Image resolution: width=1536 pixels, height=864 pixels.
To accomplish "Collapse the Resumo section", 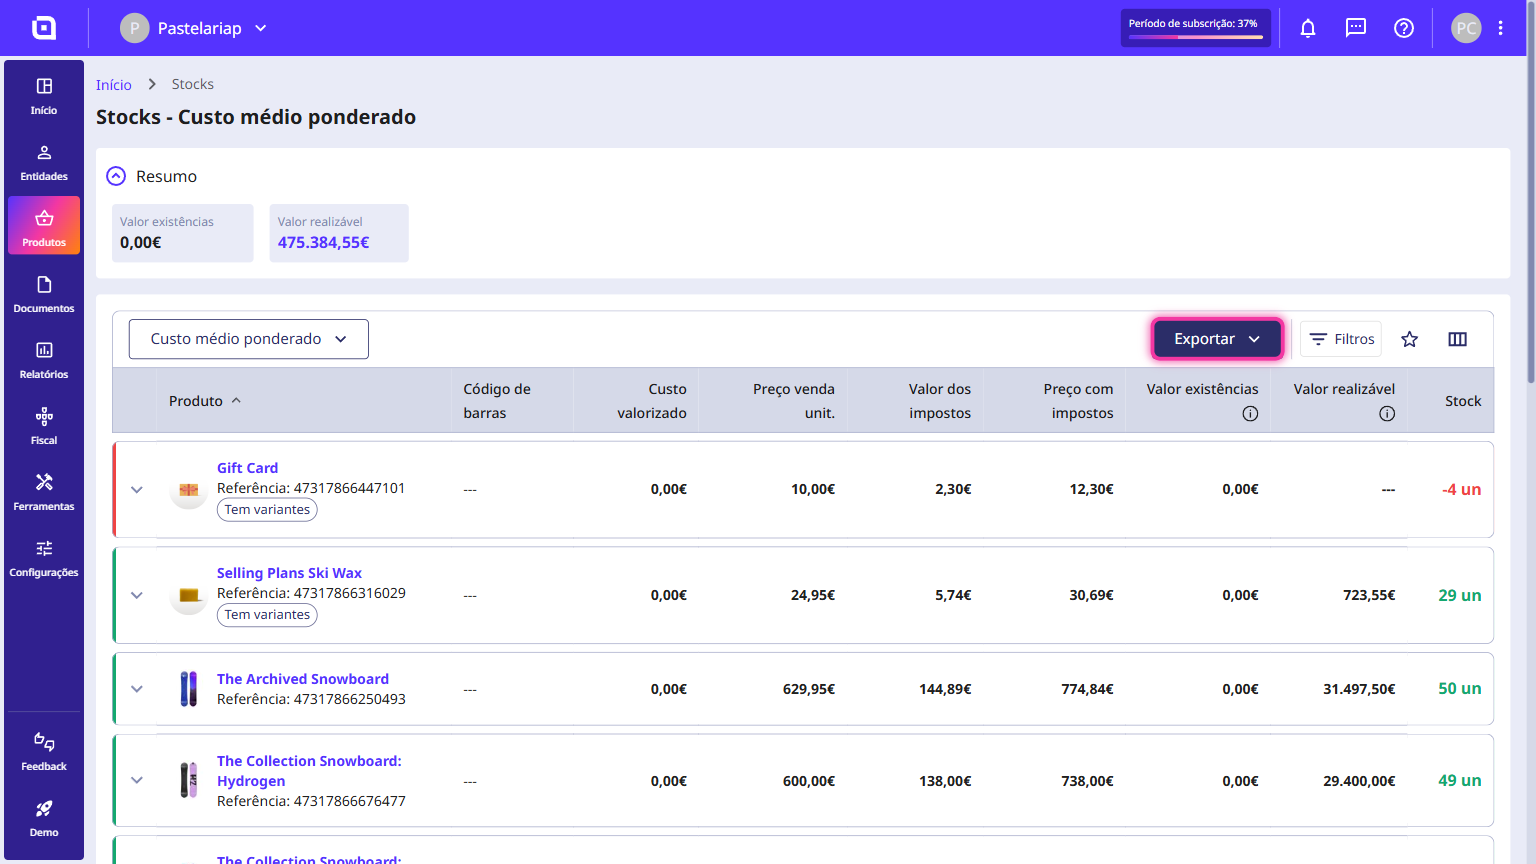I will (117, 176).
